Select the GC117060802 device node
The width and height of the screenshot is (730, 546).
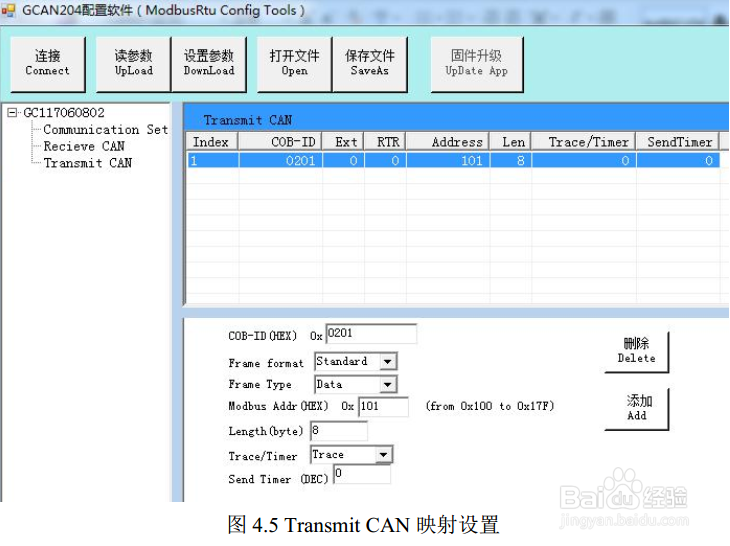coord(64,113)
